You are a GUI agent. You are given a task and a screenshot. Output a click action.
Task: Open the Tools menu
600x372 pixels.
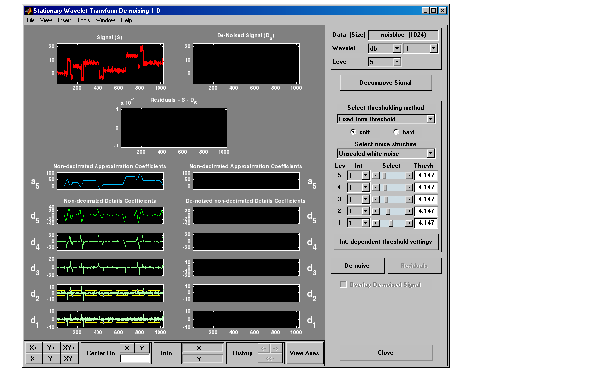click(x=83, y=20)
